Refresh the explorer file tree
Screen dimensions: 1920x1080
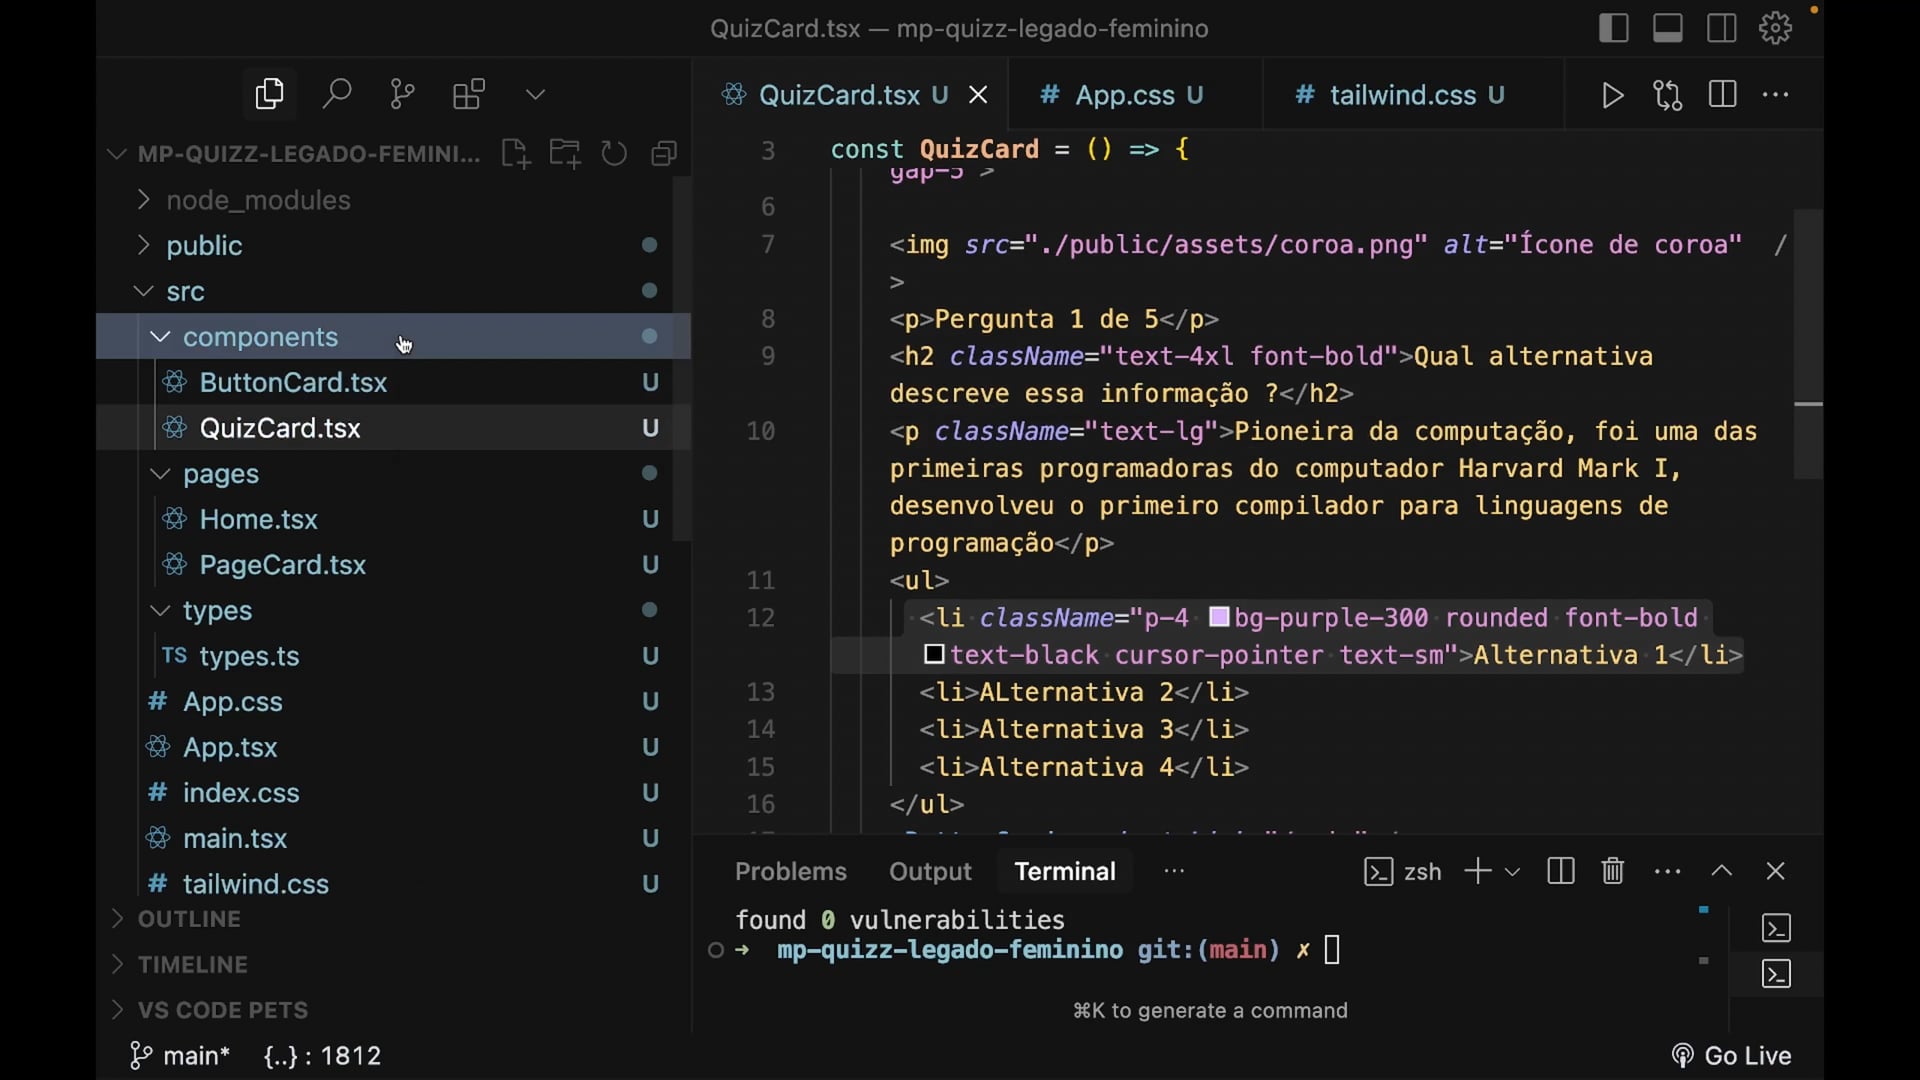pos(614,154)
